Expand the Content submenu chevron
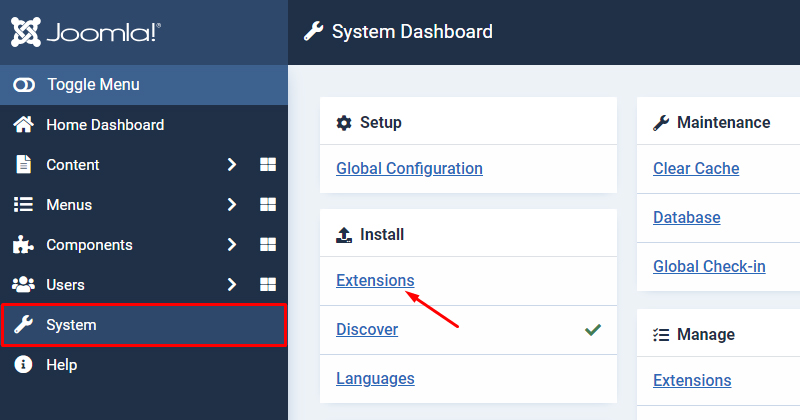 (231, 165)
